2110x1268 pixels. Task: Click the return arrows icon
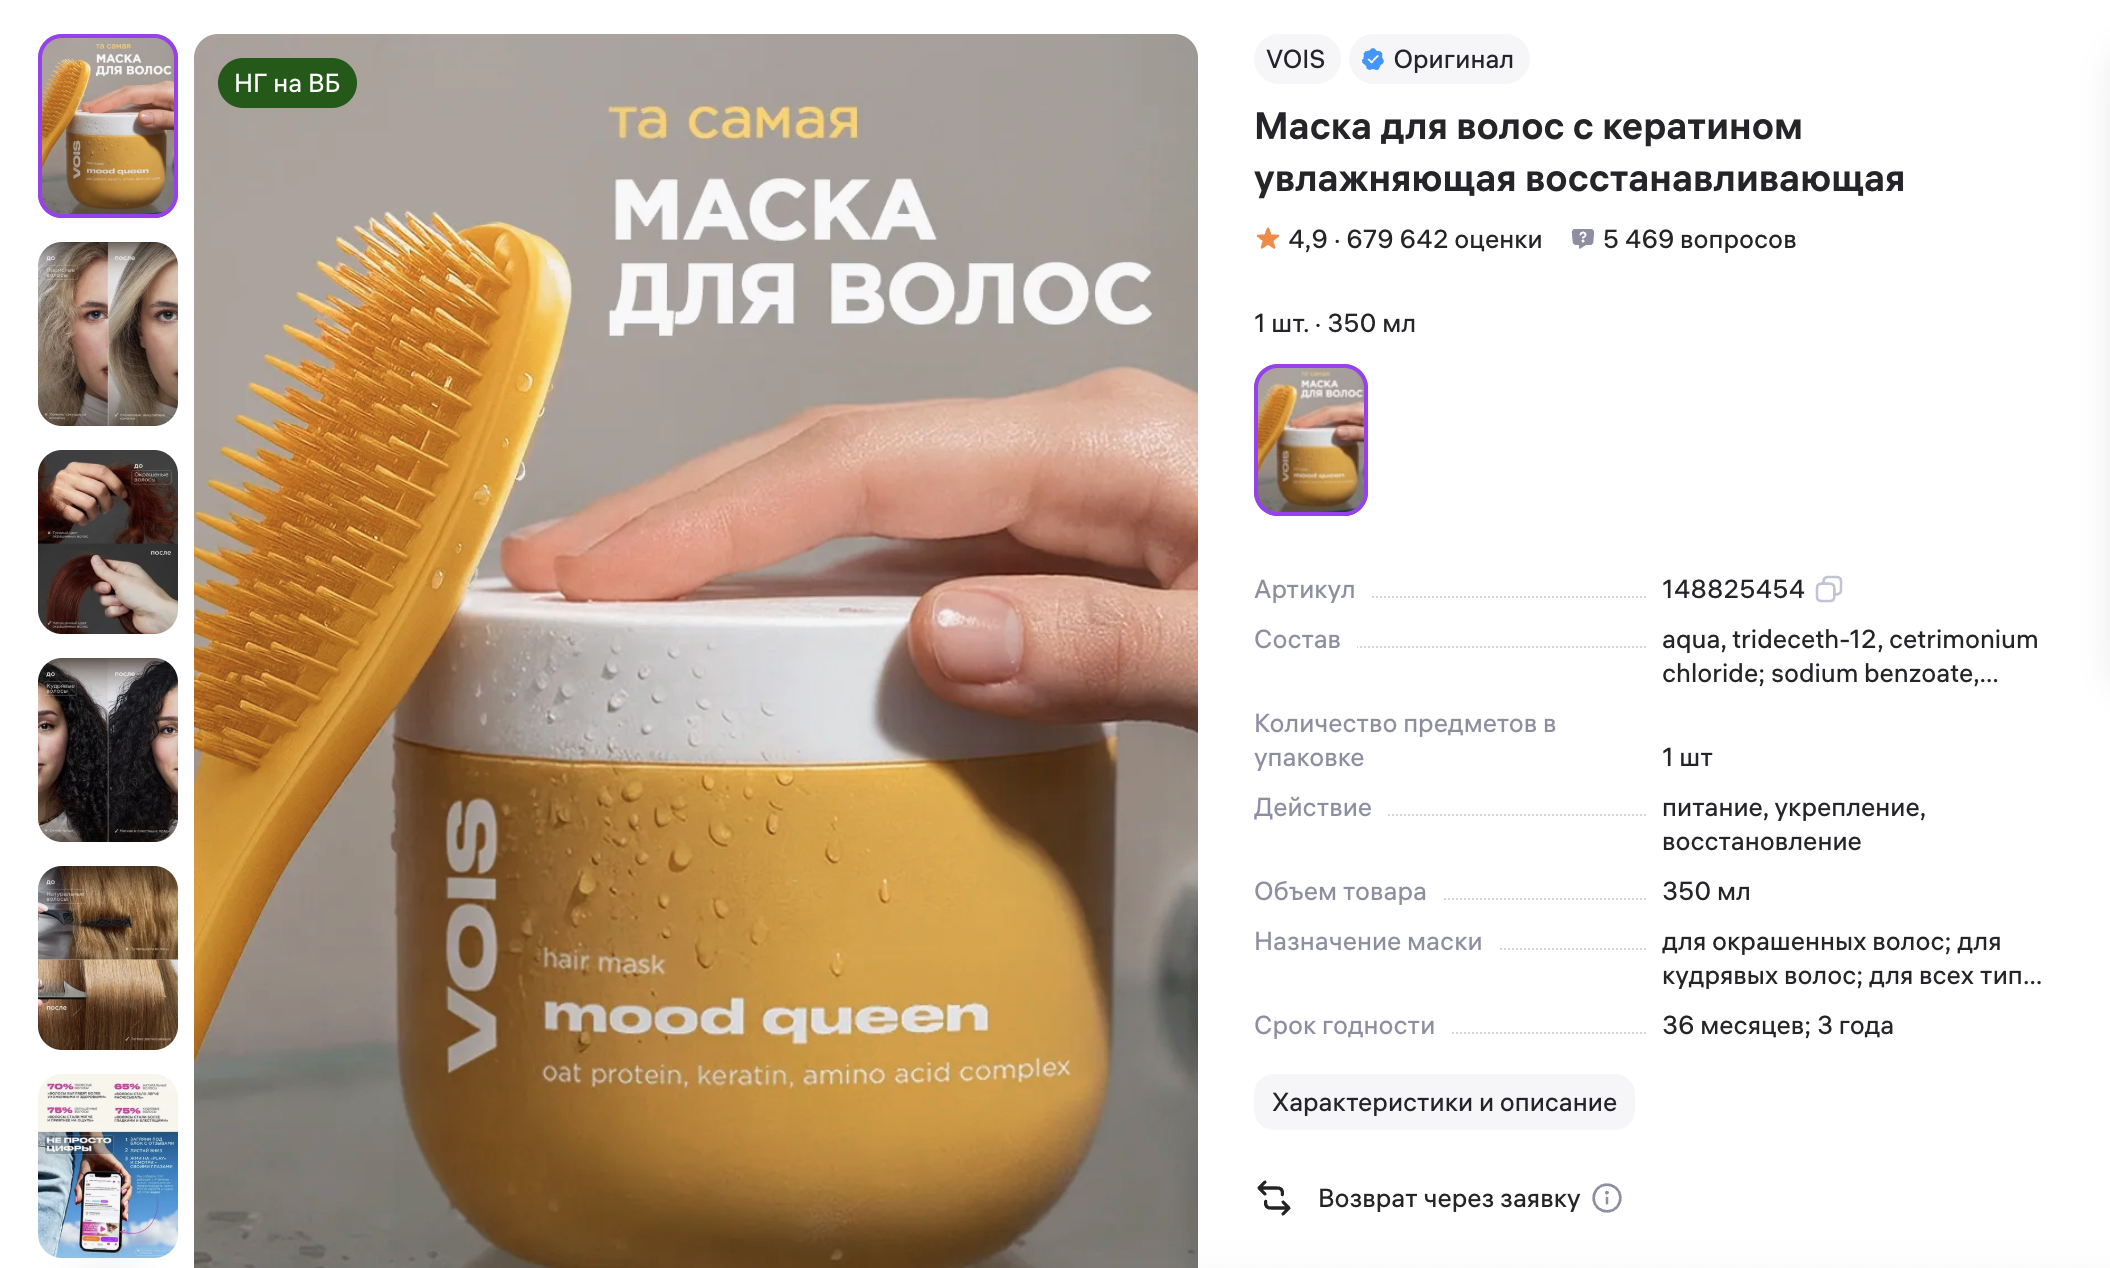point(1274,1198)
